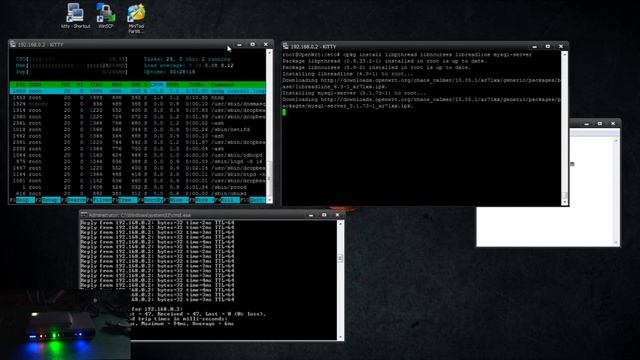640x360 pixels.
Task: Select the htop process row, PID 1453
Action: coord(138,98)
